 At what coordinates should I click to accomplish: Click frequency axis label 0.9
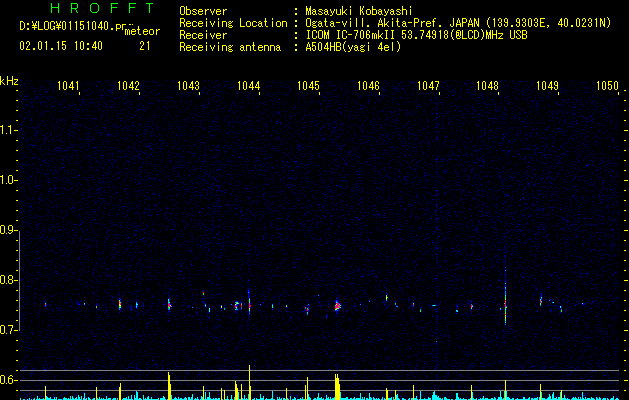[7, 230]
